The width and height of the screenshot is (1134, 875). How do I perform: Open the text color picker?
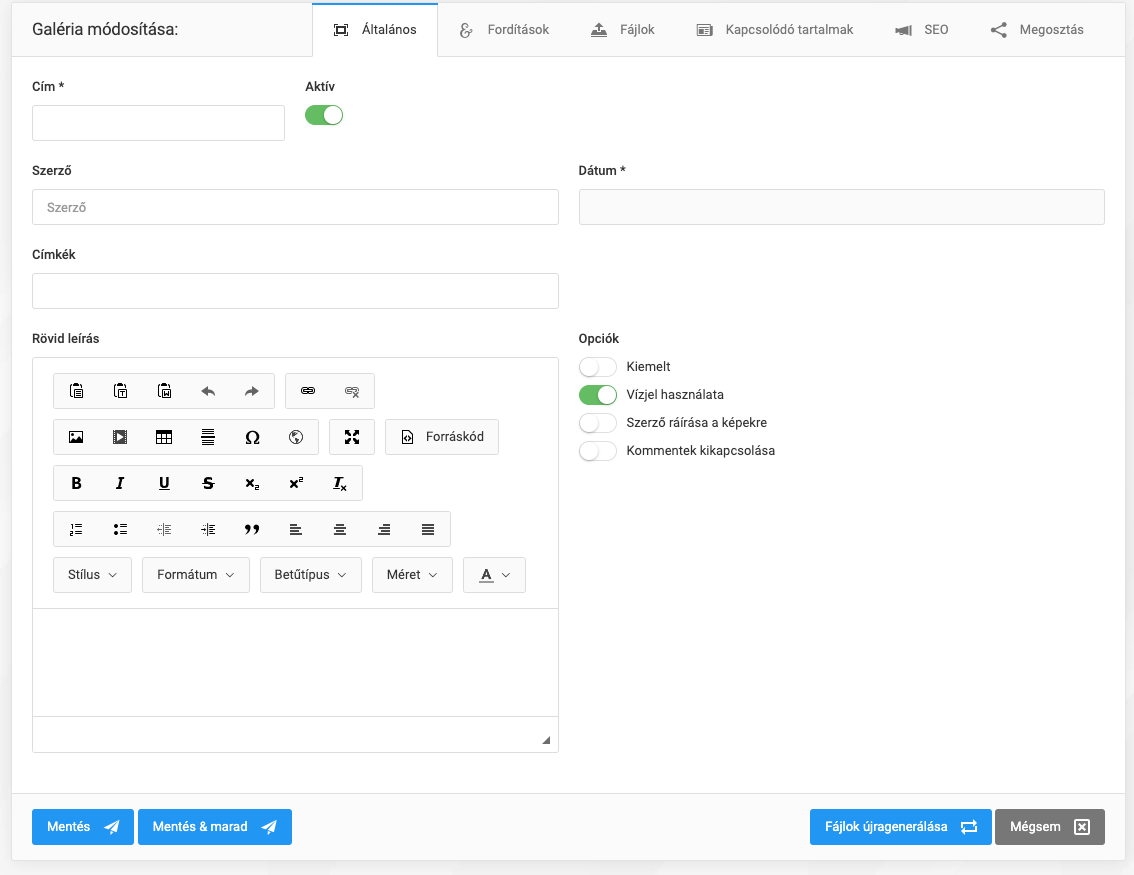point(494,575)
